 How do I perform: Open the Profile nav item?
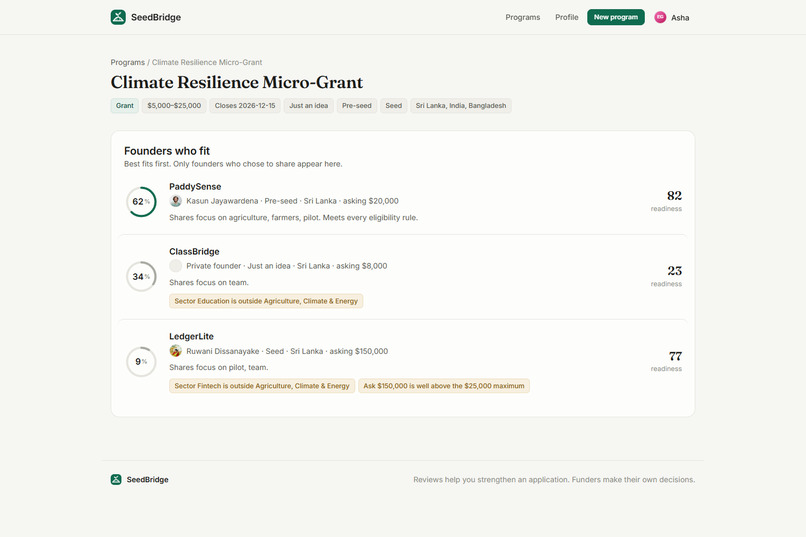click(x=566, y=17)
